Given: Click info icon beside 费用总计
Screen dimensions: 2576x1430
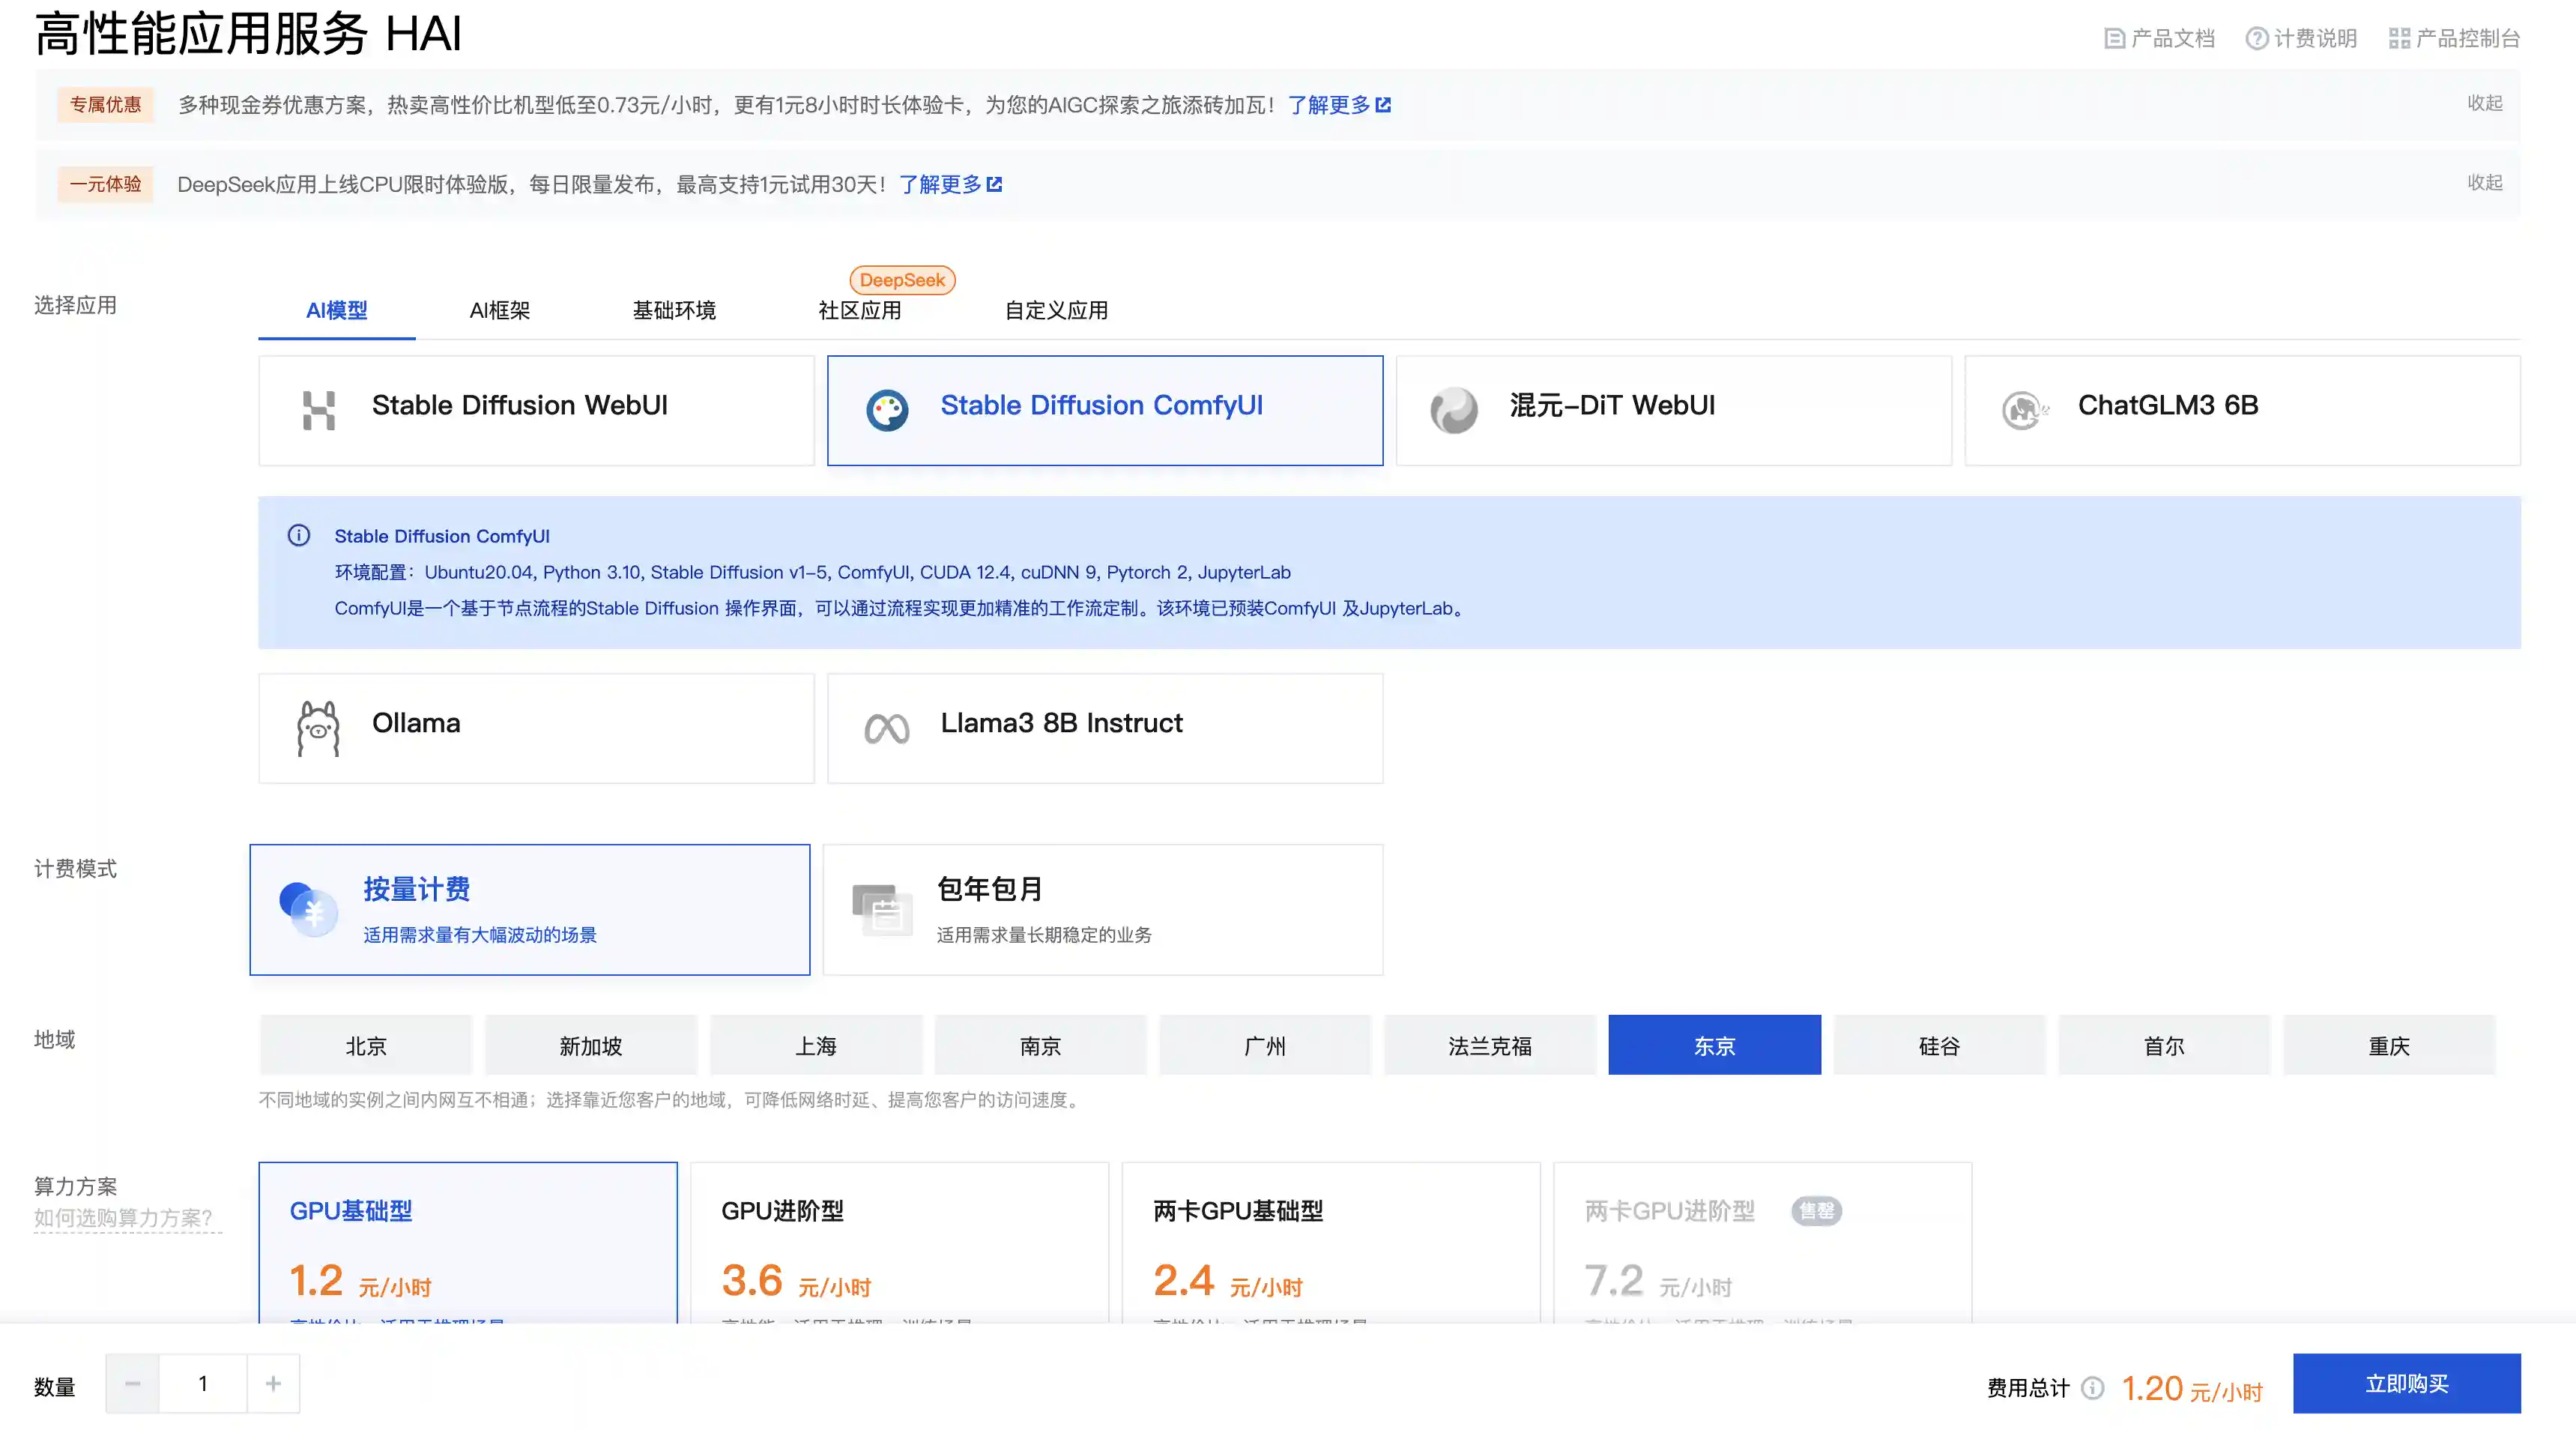Looking at the screenshot, I should (2092, 1387).
